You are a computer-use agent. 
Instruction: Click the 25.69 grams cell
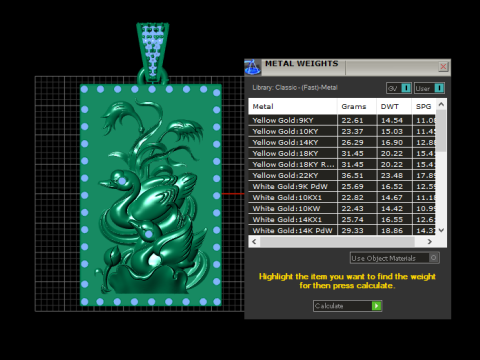357,186
